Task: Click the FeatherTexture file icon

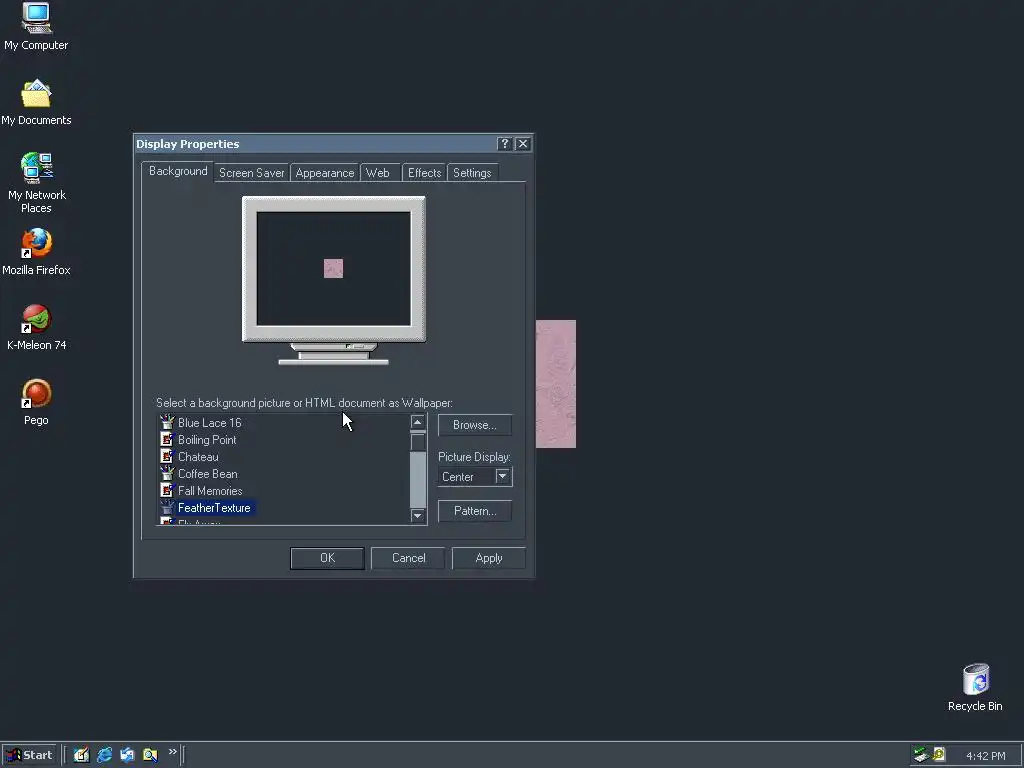Action: 167,507
